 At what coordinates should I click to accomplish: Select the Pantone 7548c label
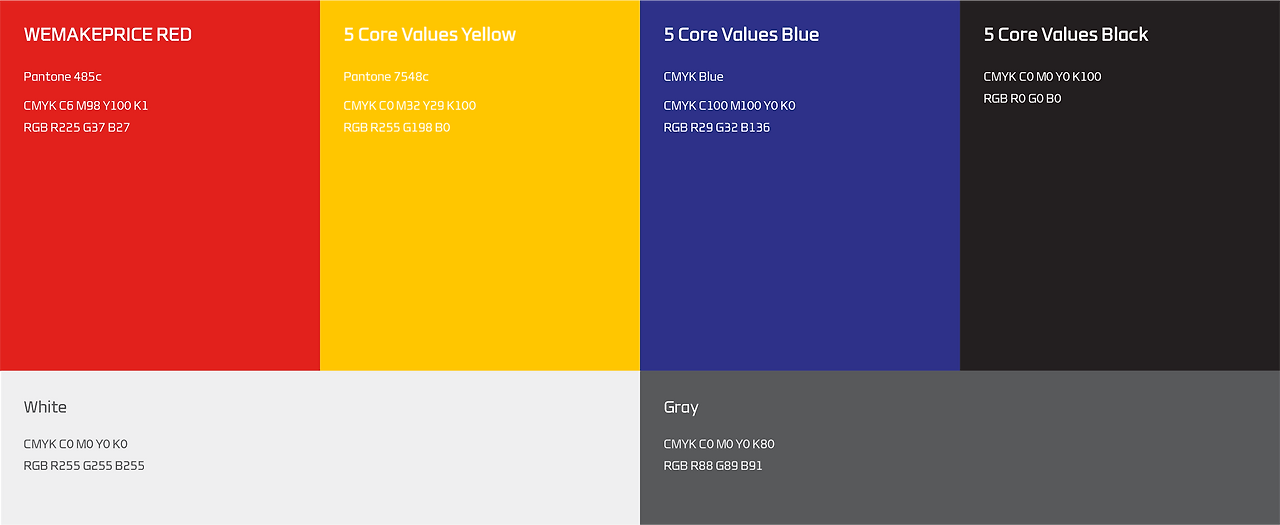pos(386,77)
